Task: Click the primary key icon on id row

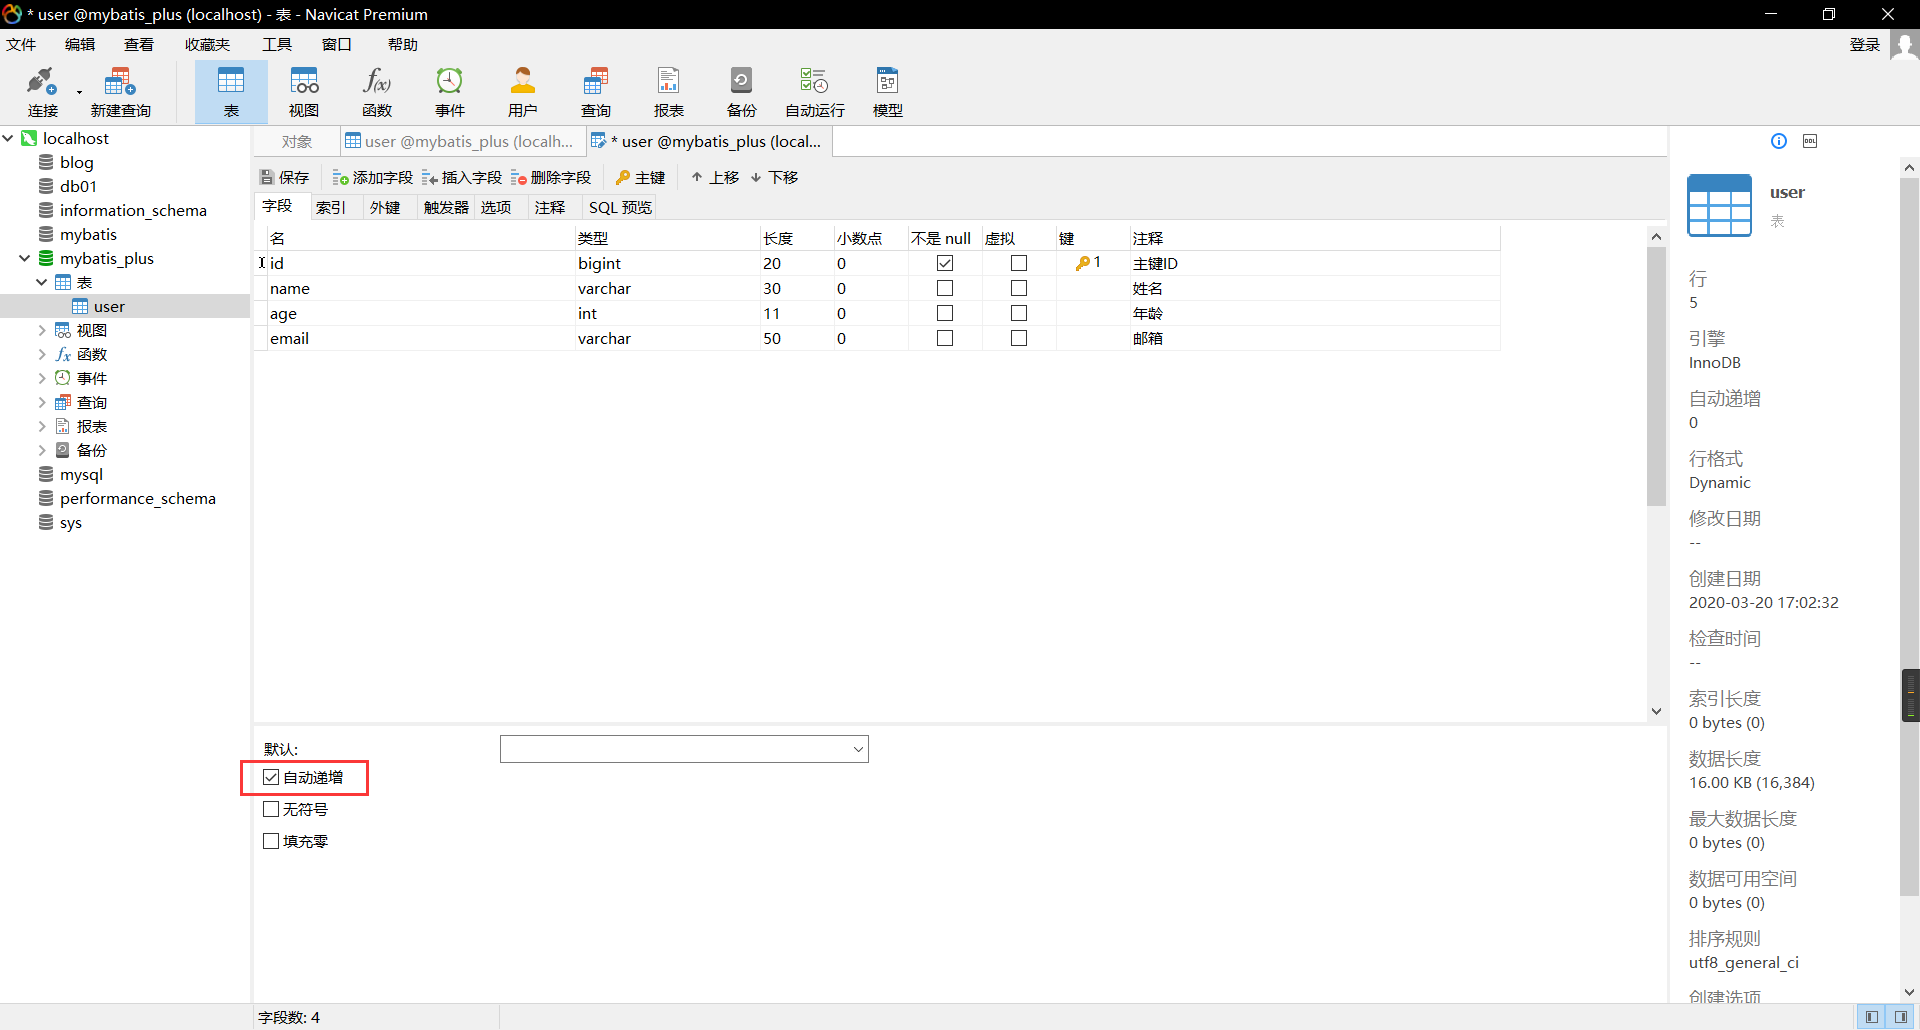Action: tap(1083, 263)
